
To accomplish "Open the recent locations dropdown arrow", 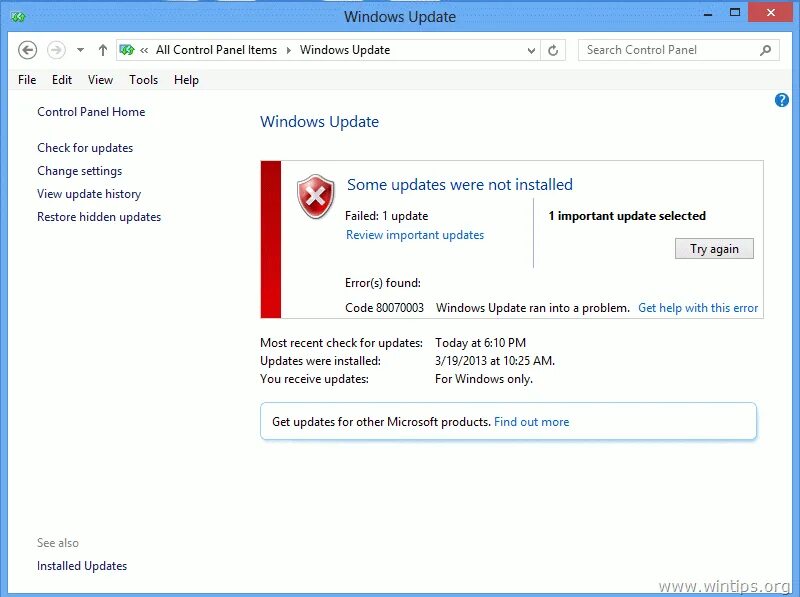I will [x=80, y=50].
